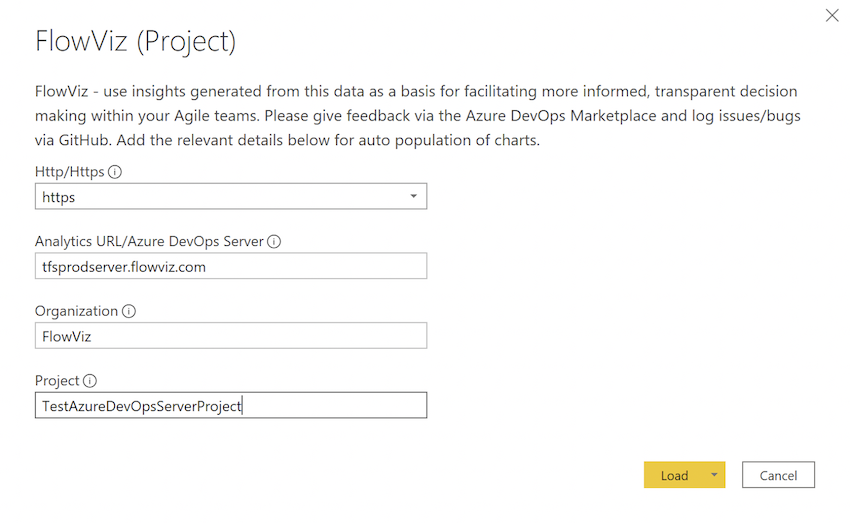Click the Organization field label
The width and height of the screenshot is (850, 523).
click(77, 311)
